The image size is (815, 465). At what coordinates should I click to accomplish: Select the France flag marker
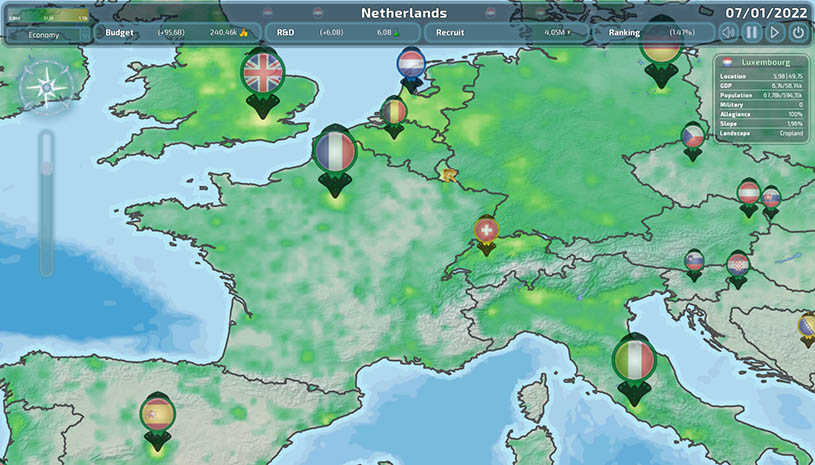[x=334, y=152]
